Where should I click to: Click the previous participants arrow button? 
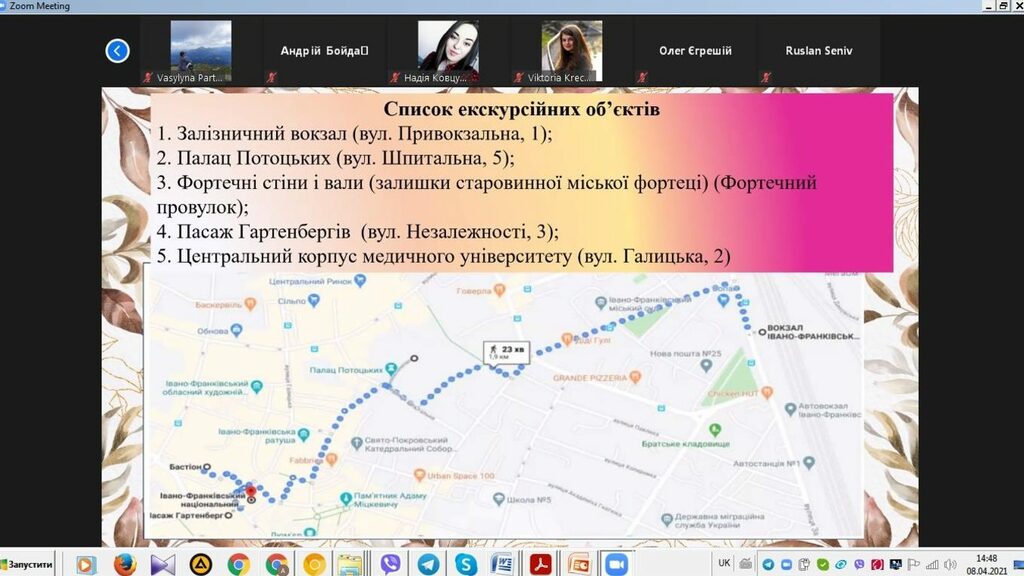pos(117,51)
